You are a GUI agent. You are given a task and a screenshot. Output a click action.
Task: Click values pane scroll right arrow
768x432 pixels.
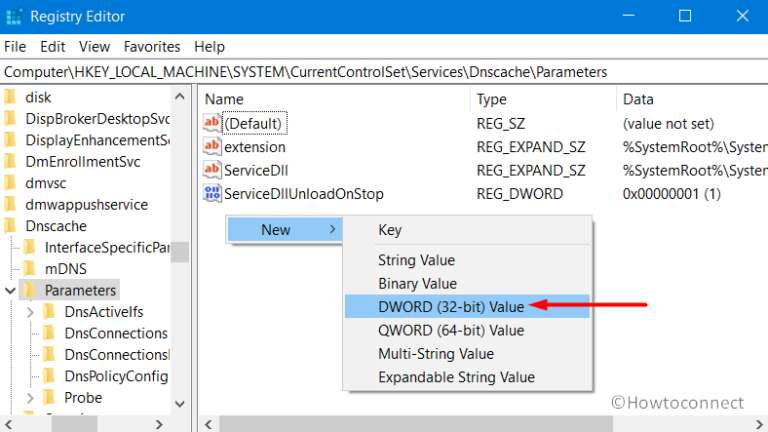tap(759, 424)
